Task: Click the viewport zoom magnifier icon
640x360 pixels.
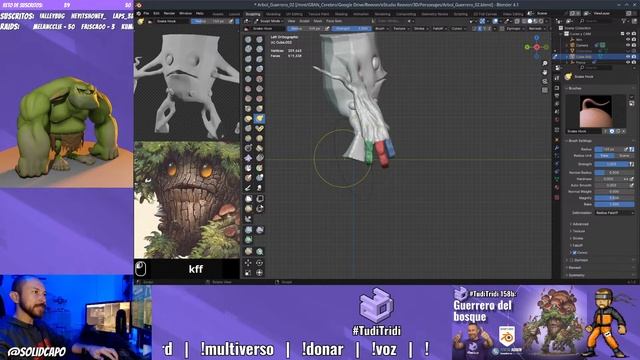Action: tap(545, 63)
